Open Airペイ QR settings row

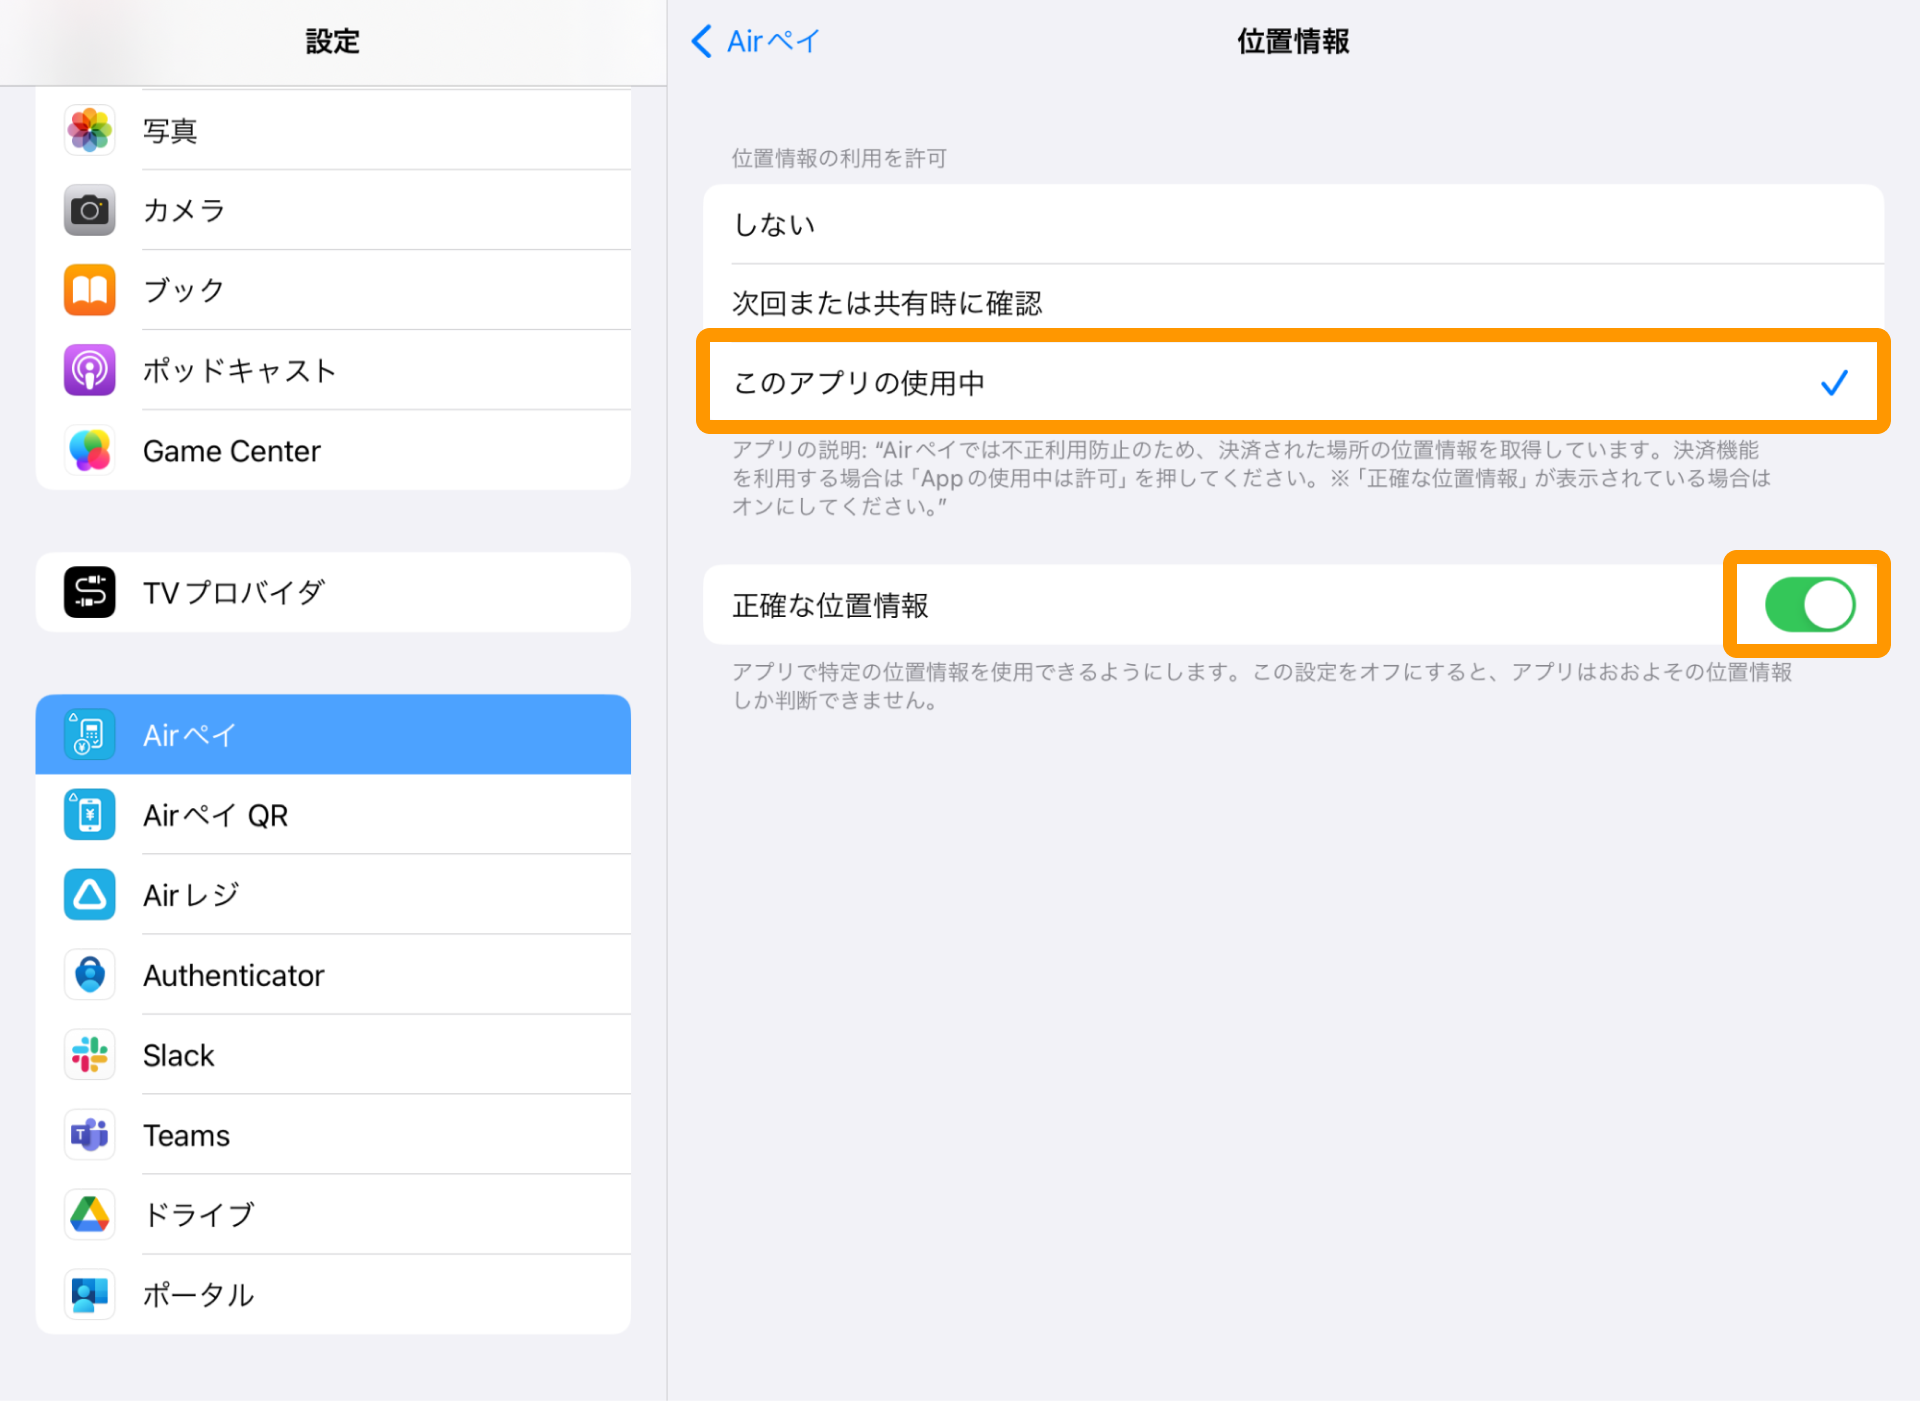tap(333, 815)
